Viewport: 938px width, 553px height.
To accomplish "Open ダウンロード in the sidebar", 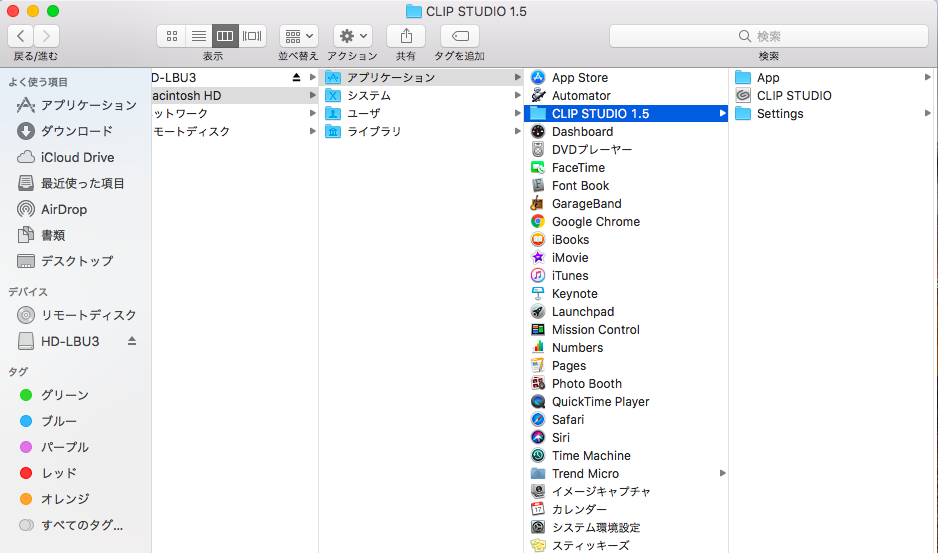I will click(x=77, y=131).
